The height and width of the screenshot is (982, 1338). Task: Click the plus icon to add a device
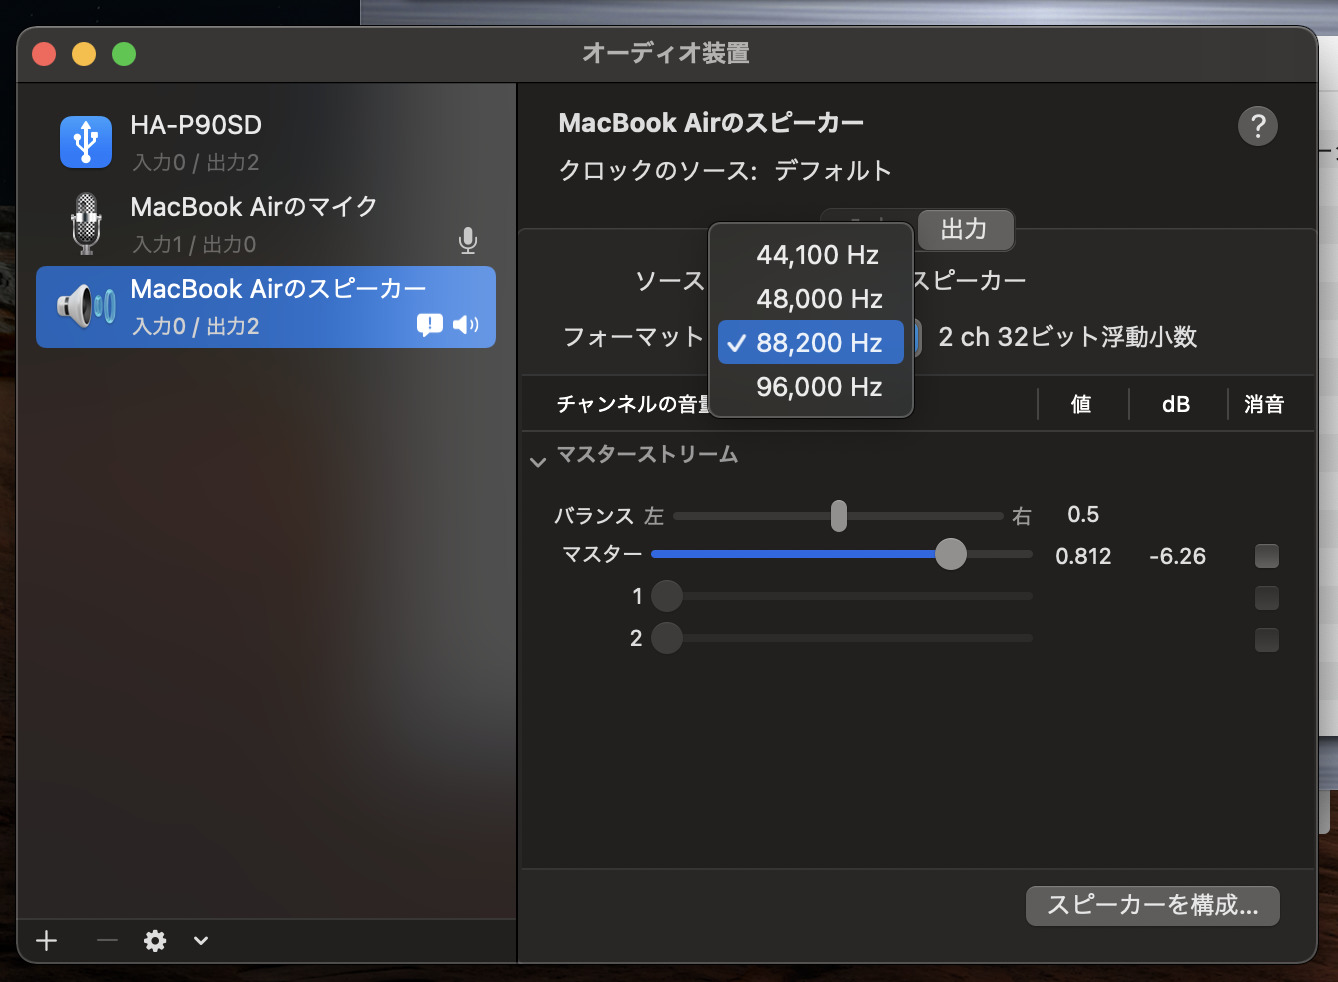[47, 941]
